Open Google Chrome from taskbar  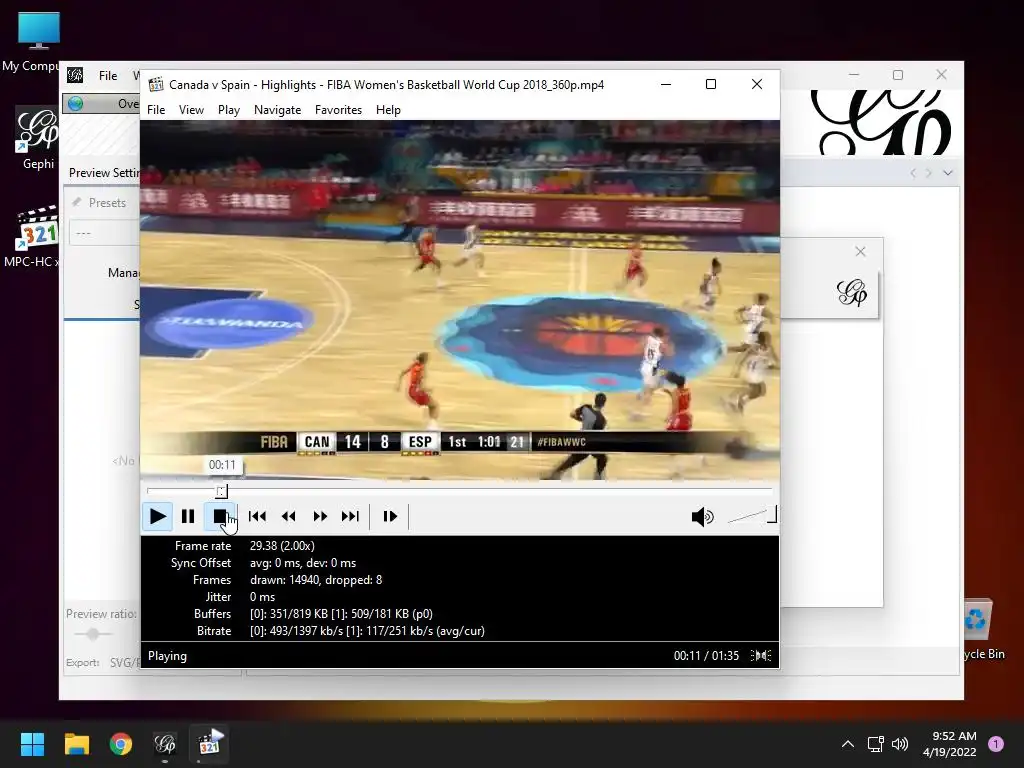pos(121,744)
